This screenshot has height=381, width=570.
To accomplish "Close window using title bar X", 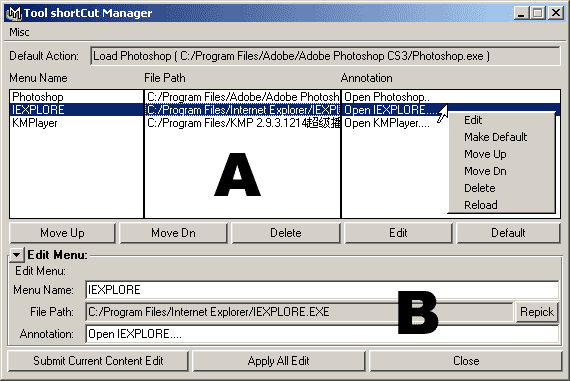I will point(556,13).
